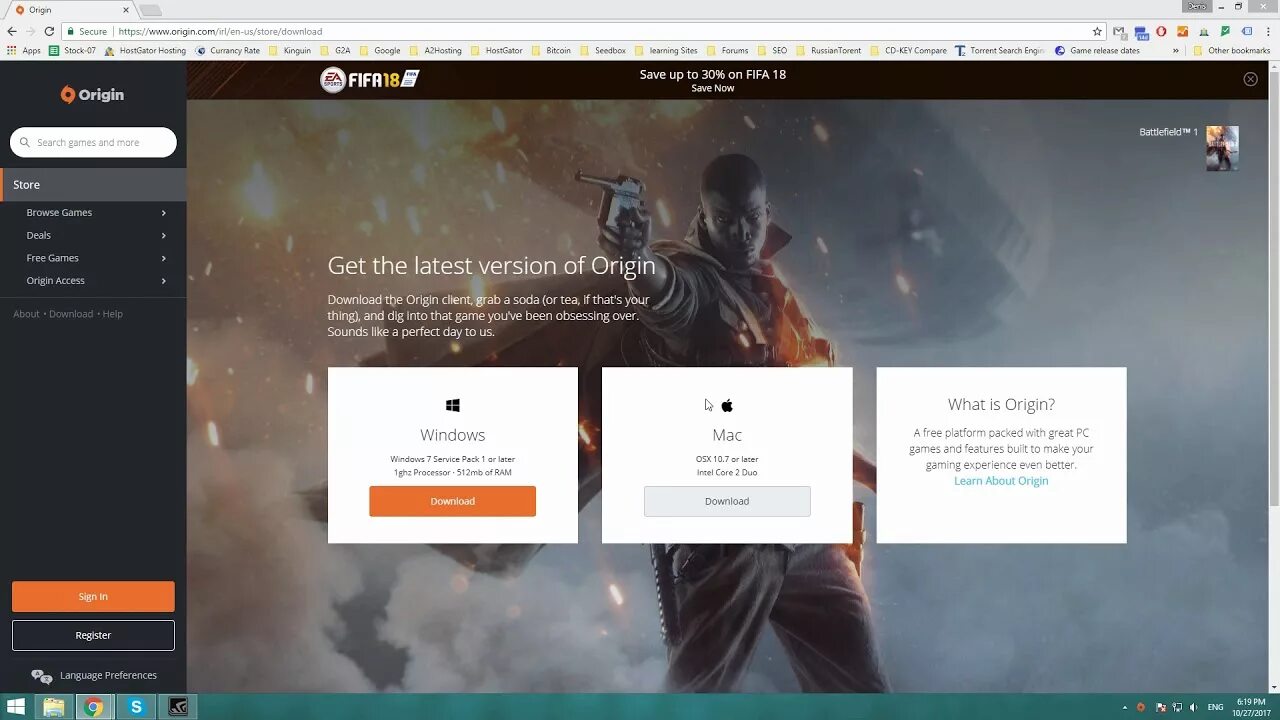
Task: Open the CD-KEY Compare bookmark folder
Action: point(908,50)
